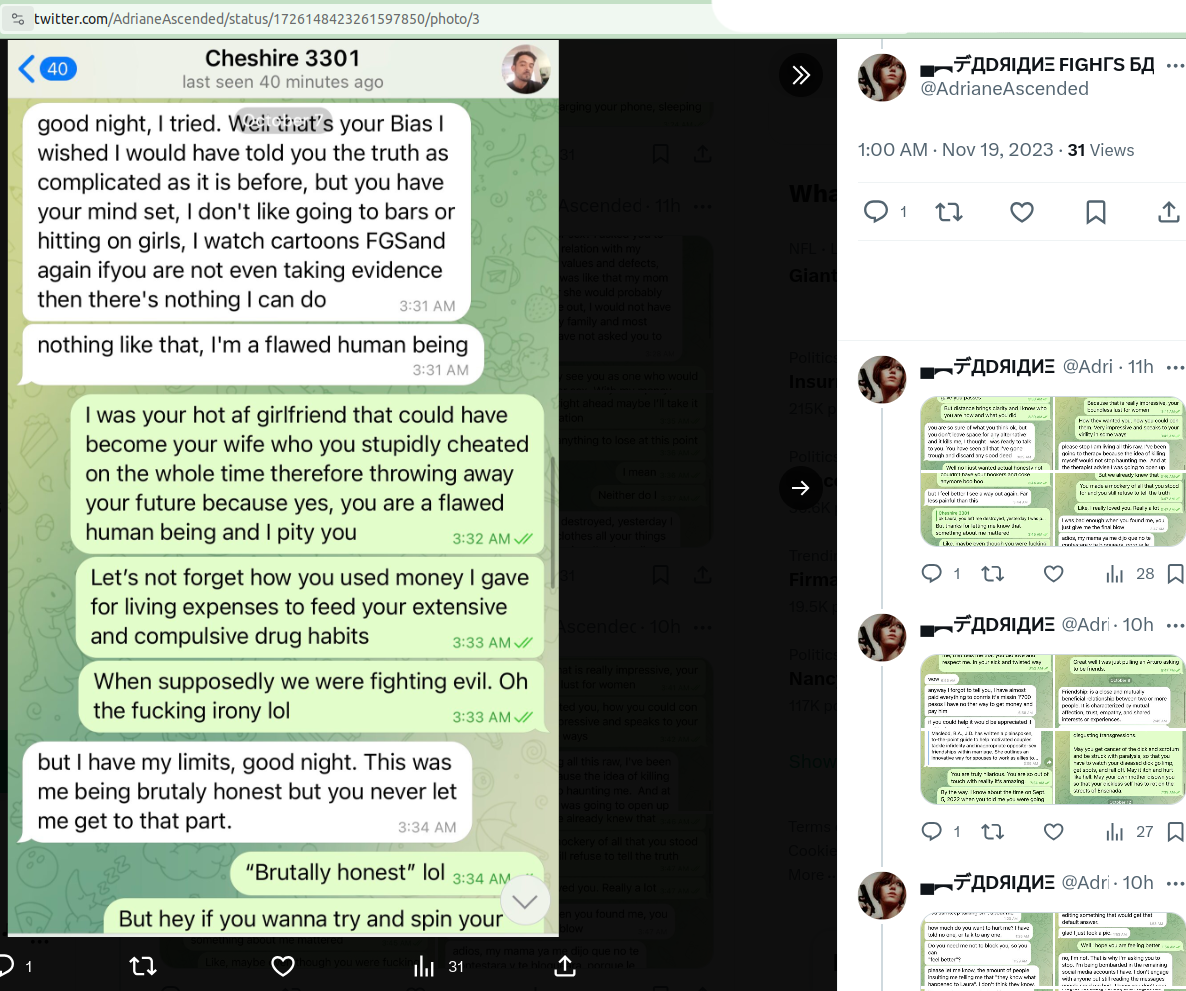Open more options for the main tweet
The image size is (1186, 991).
click(1175, 66)
